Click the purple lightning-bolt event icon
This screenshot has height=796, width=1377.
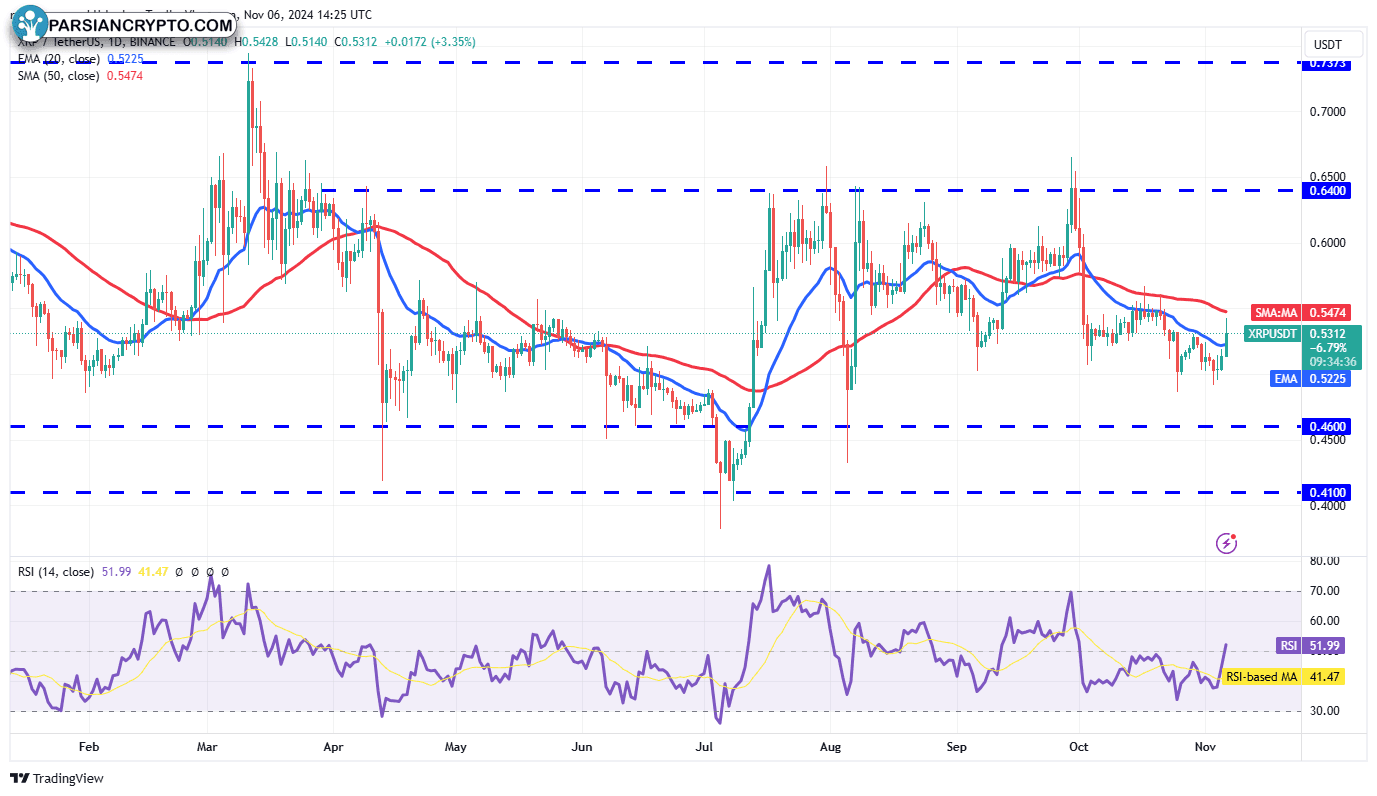tap(1227, 543)
